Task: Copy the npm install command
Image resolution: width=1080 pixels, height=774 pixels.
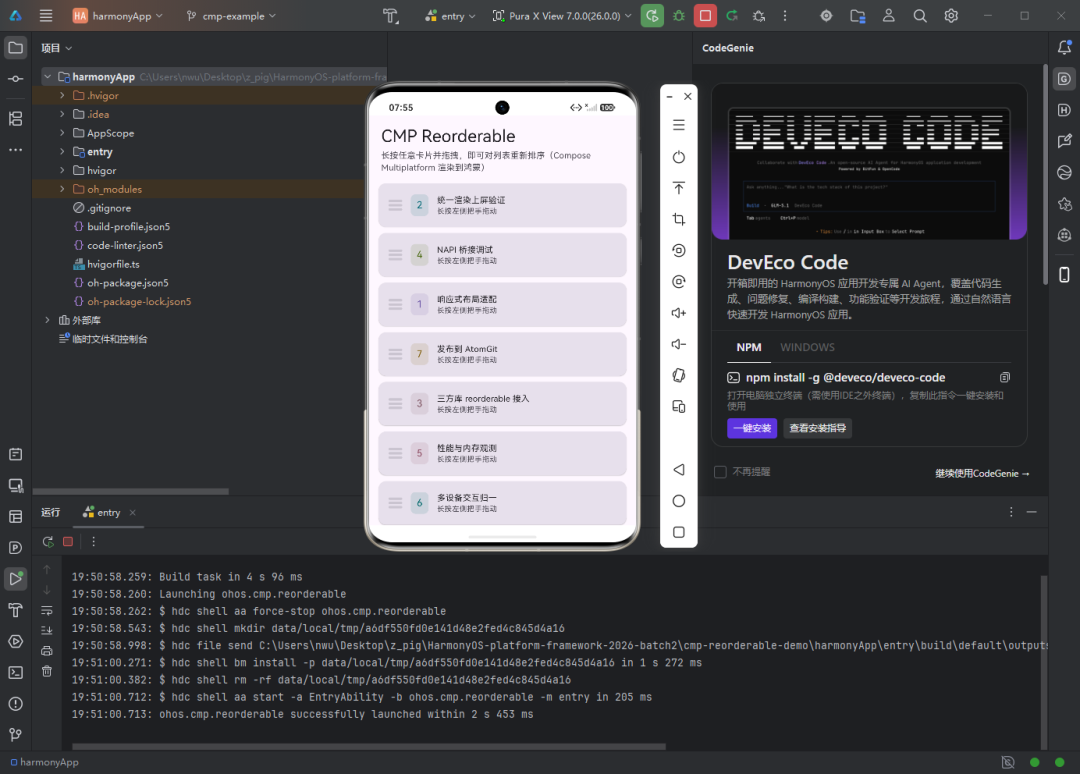Action: click(x=1005, y=377)
